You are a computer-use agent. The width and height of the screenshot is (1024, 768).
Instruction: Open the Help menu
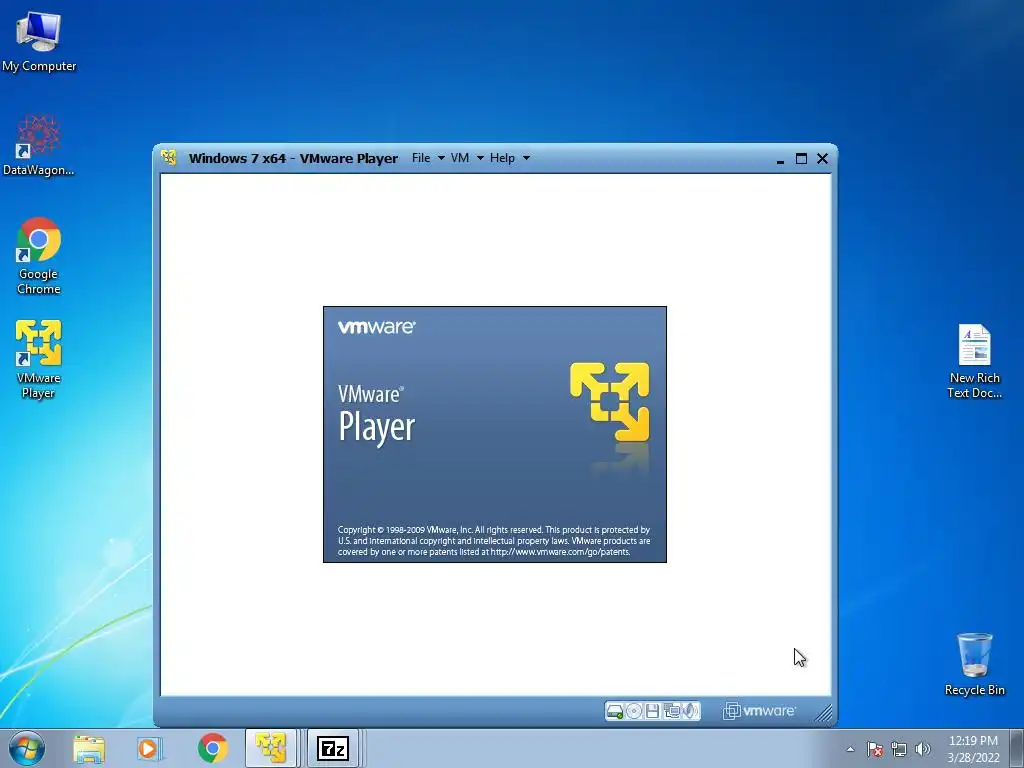(502, 158)
